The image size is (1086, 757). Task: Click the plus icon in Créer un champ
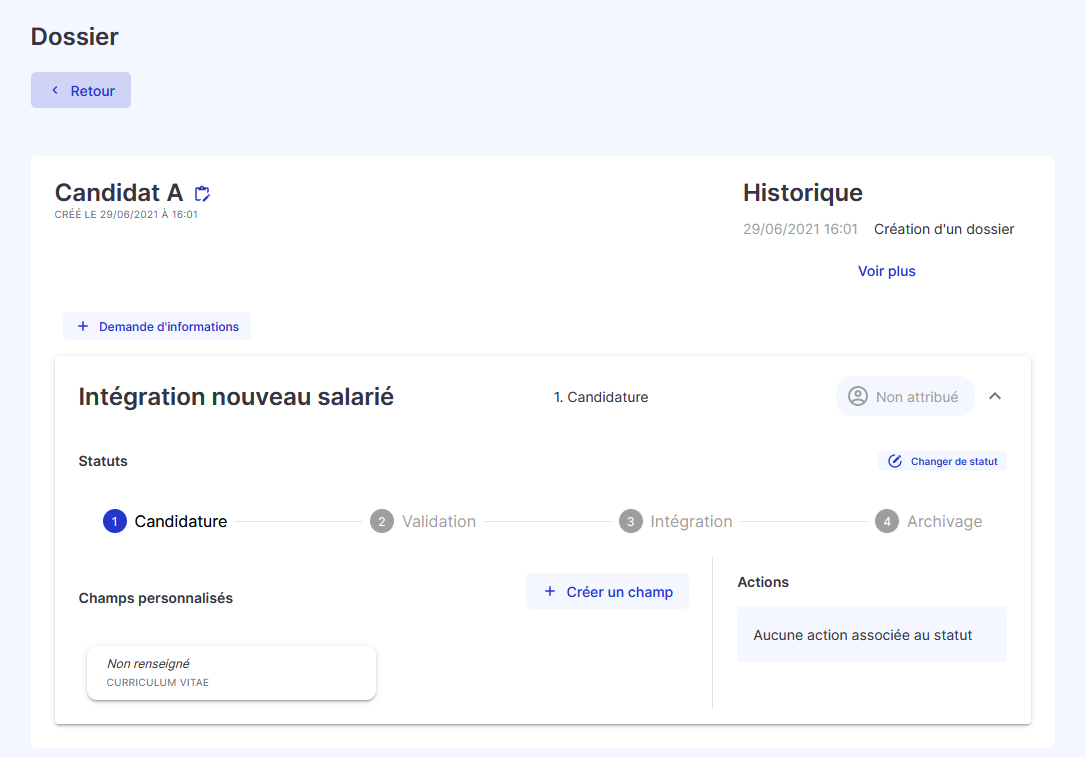pyautogui.click(x=549, y=591)
